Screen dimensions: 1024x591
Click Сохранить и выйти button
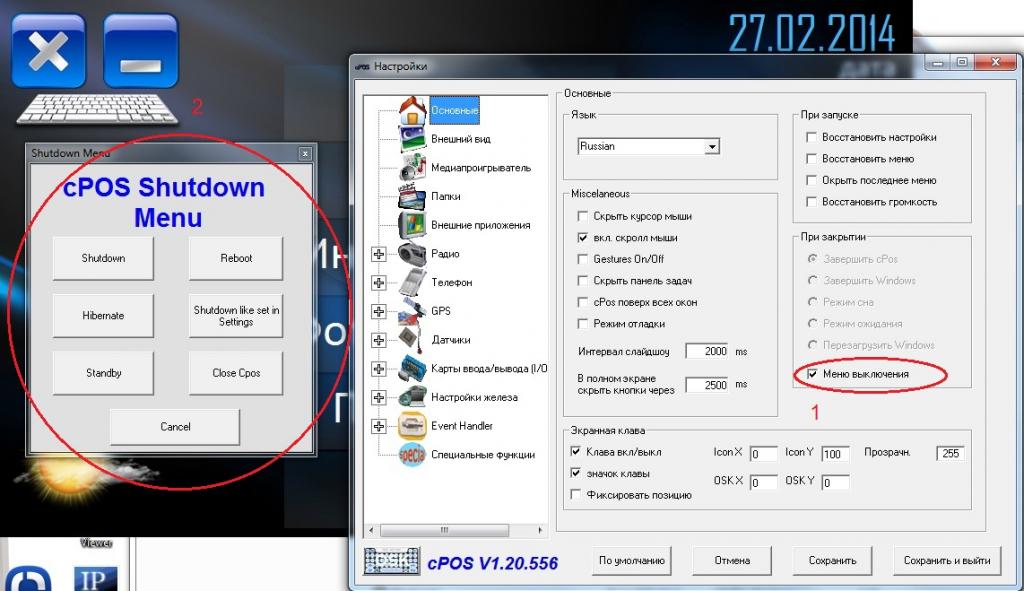[x=947, y=560]
